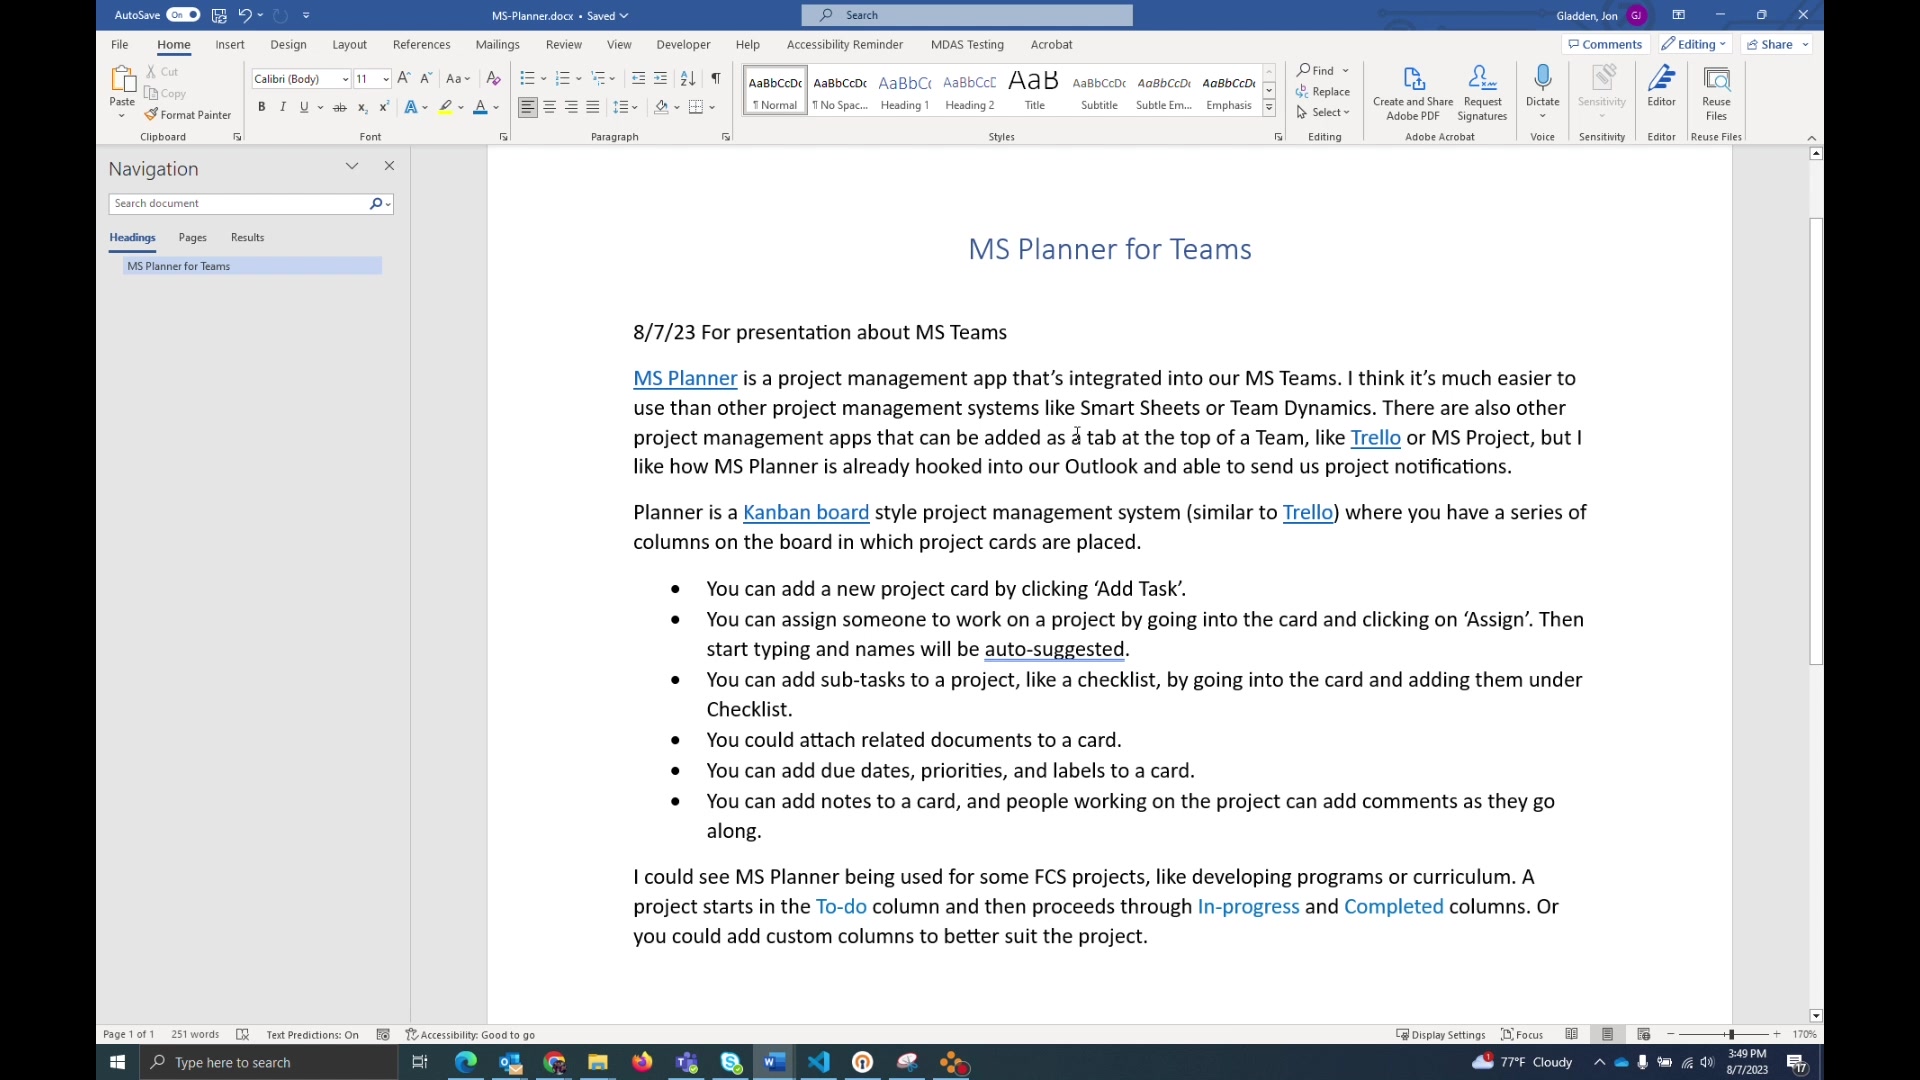Screen dimensions: 1920x1080
Task: Toggle paragraph marks visibility
Action: [x=716, y=78]
